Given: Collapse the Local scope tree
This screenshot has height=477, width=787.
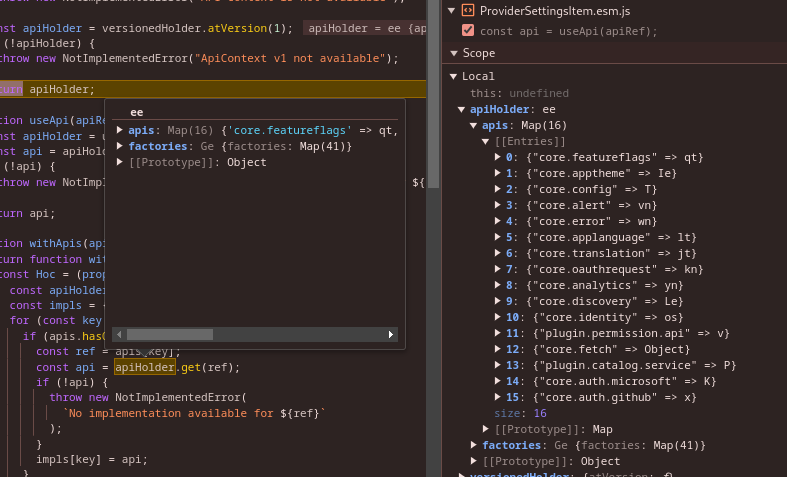Looking at the screenshot, I should point(453,76).
